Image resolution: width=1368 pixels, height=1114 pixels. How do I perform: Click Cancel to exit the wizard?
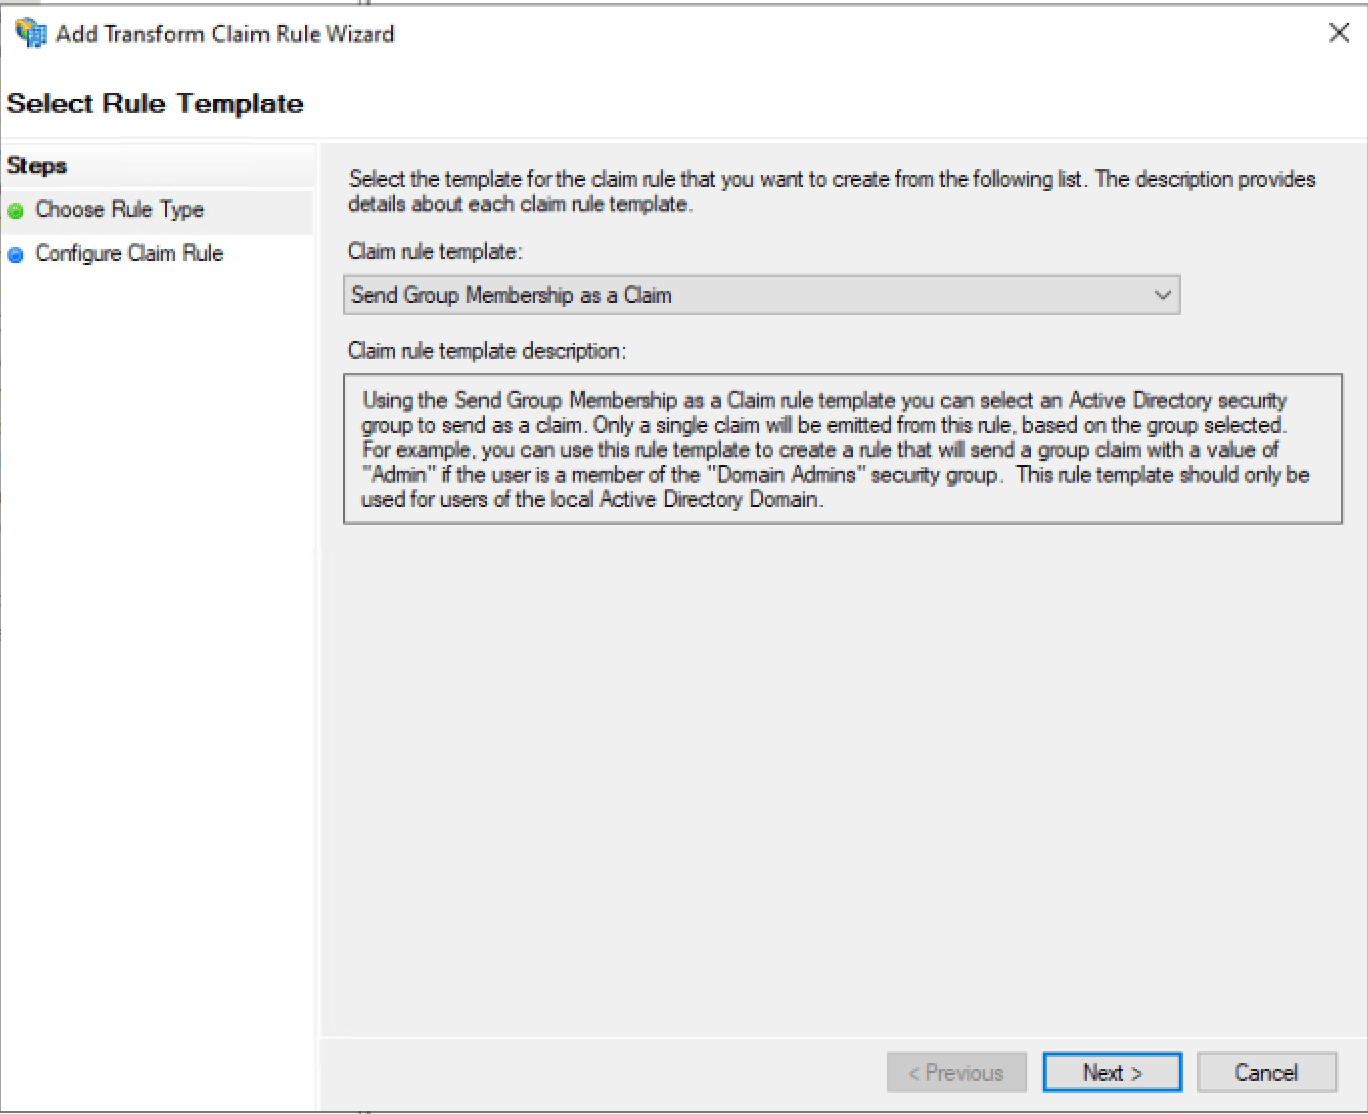click(x=1266, y=1071)
